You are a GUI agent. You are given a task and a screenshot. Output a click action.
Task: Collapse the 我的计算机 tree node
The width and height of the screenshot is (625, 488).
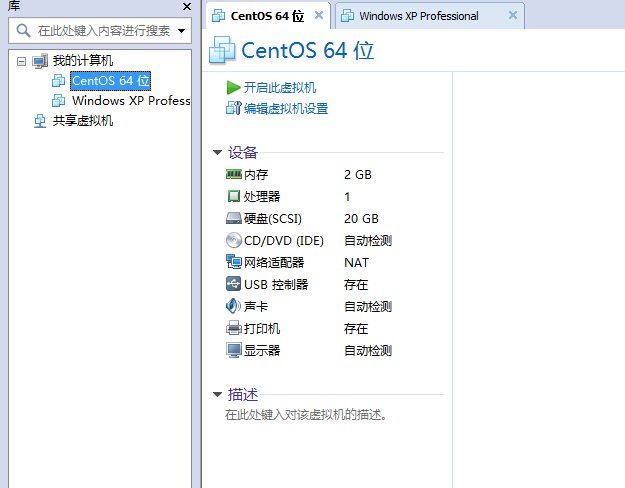[x=22, y=61]
